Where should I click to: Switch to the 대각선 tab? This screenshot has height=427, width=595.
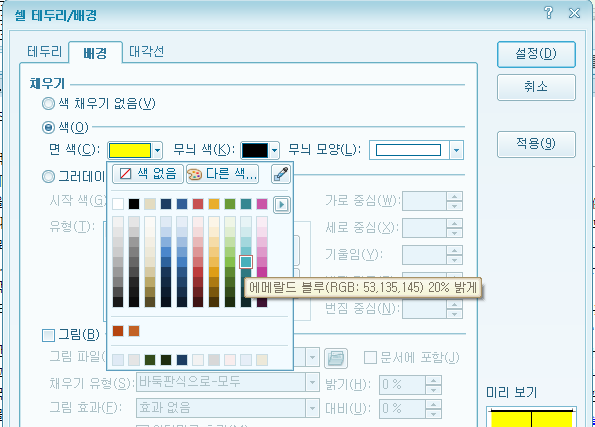coord(146,52)
